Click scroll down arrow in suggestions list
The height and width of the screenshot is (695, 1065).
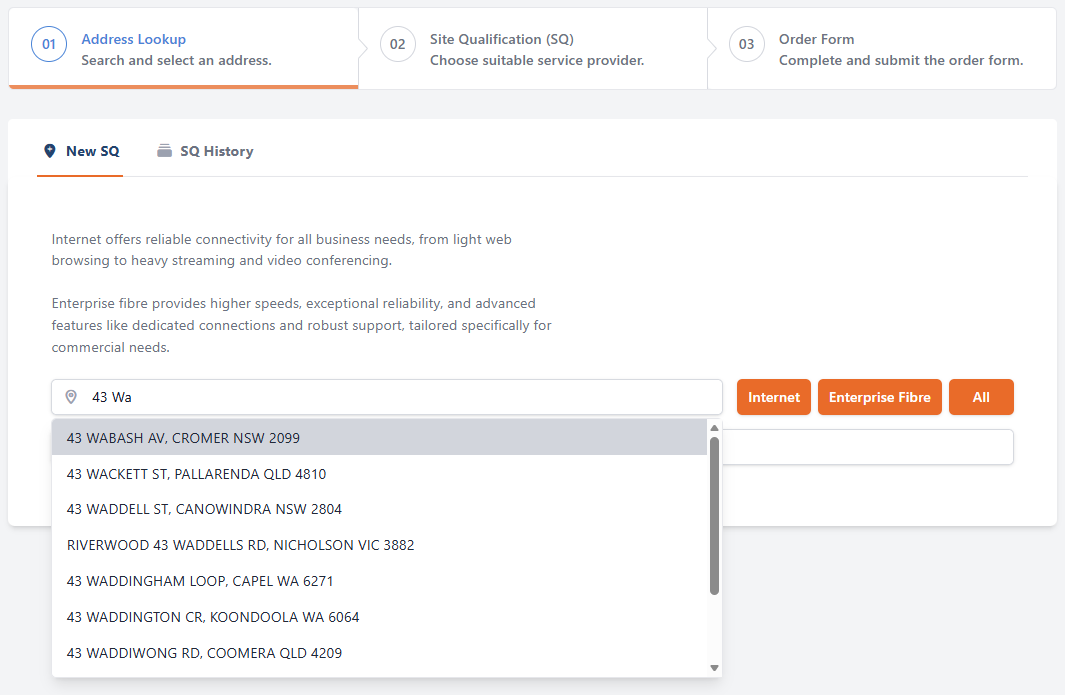(714, 668)
